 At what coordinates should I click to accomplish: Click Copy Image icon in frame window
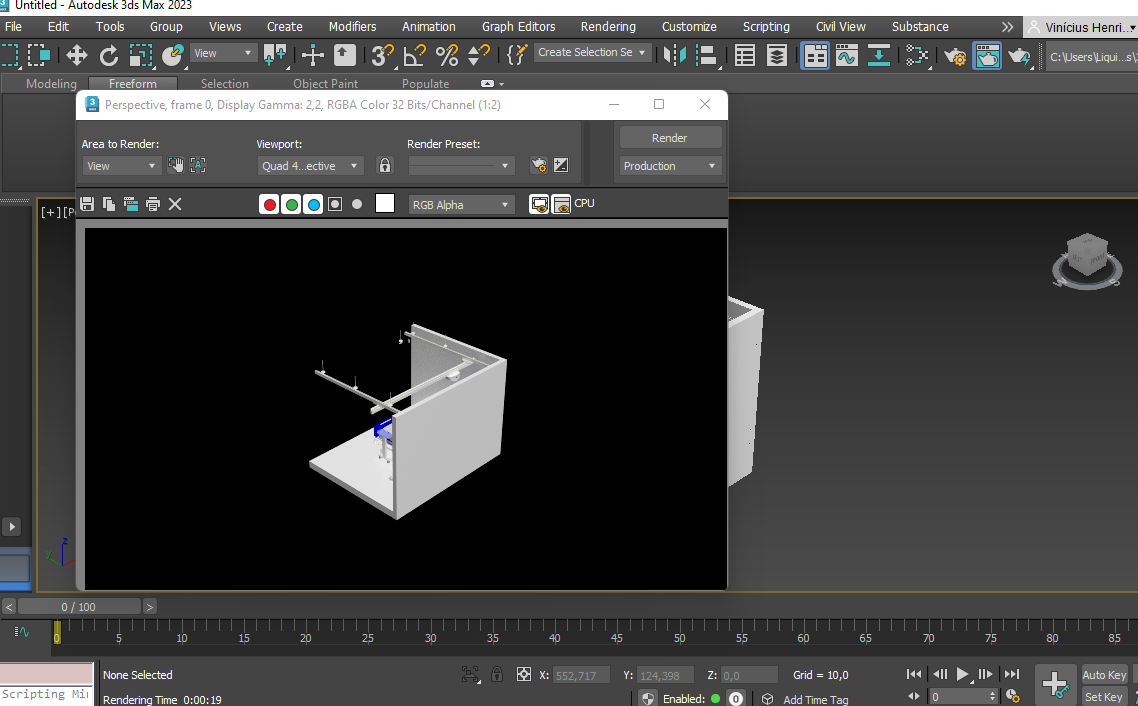[x=109, y=204]
